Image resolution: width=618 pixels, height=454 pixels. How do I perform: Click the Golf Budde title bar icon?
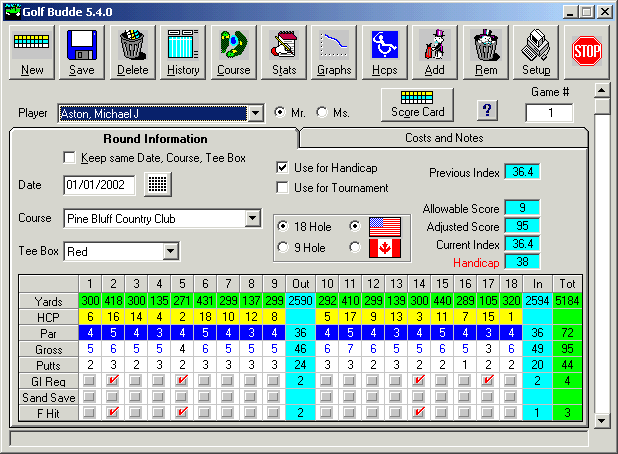(13, 11)
